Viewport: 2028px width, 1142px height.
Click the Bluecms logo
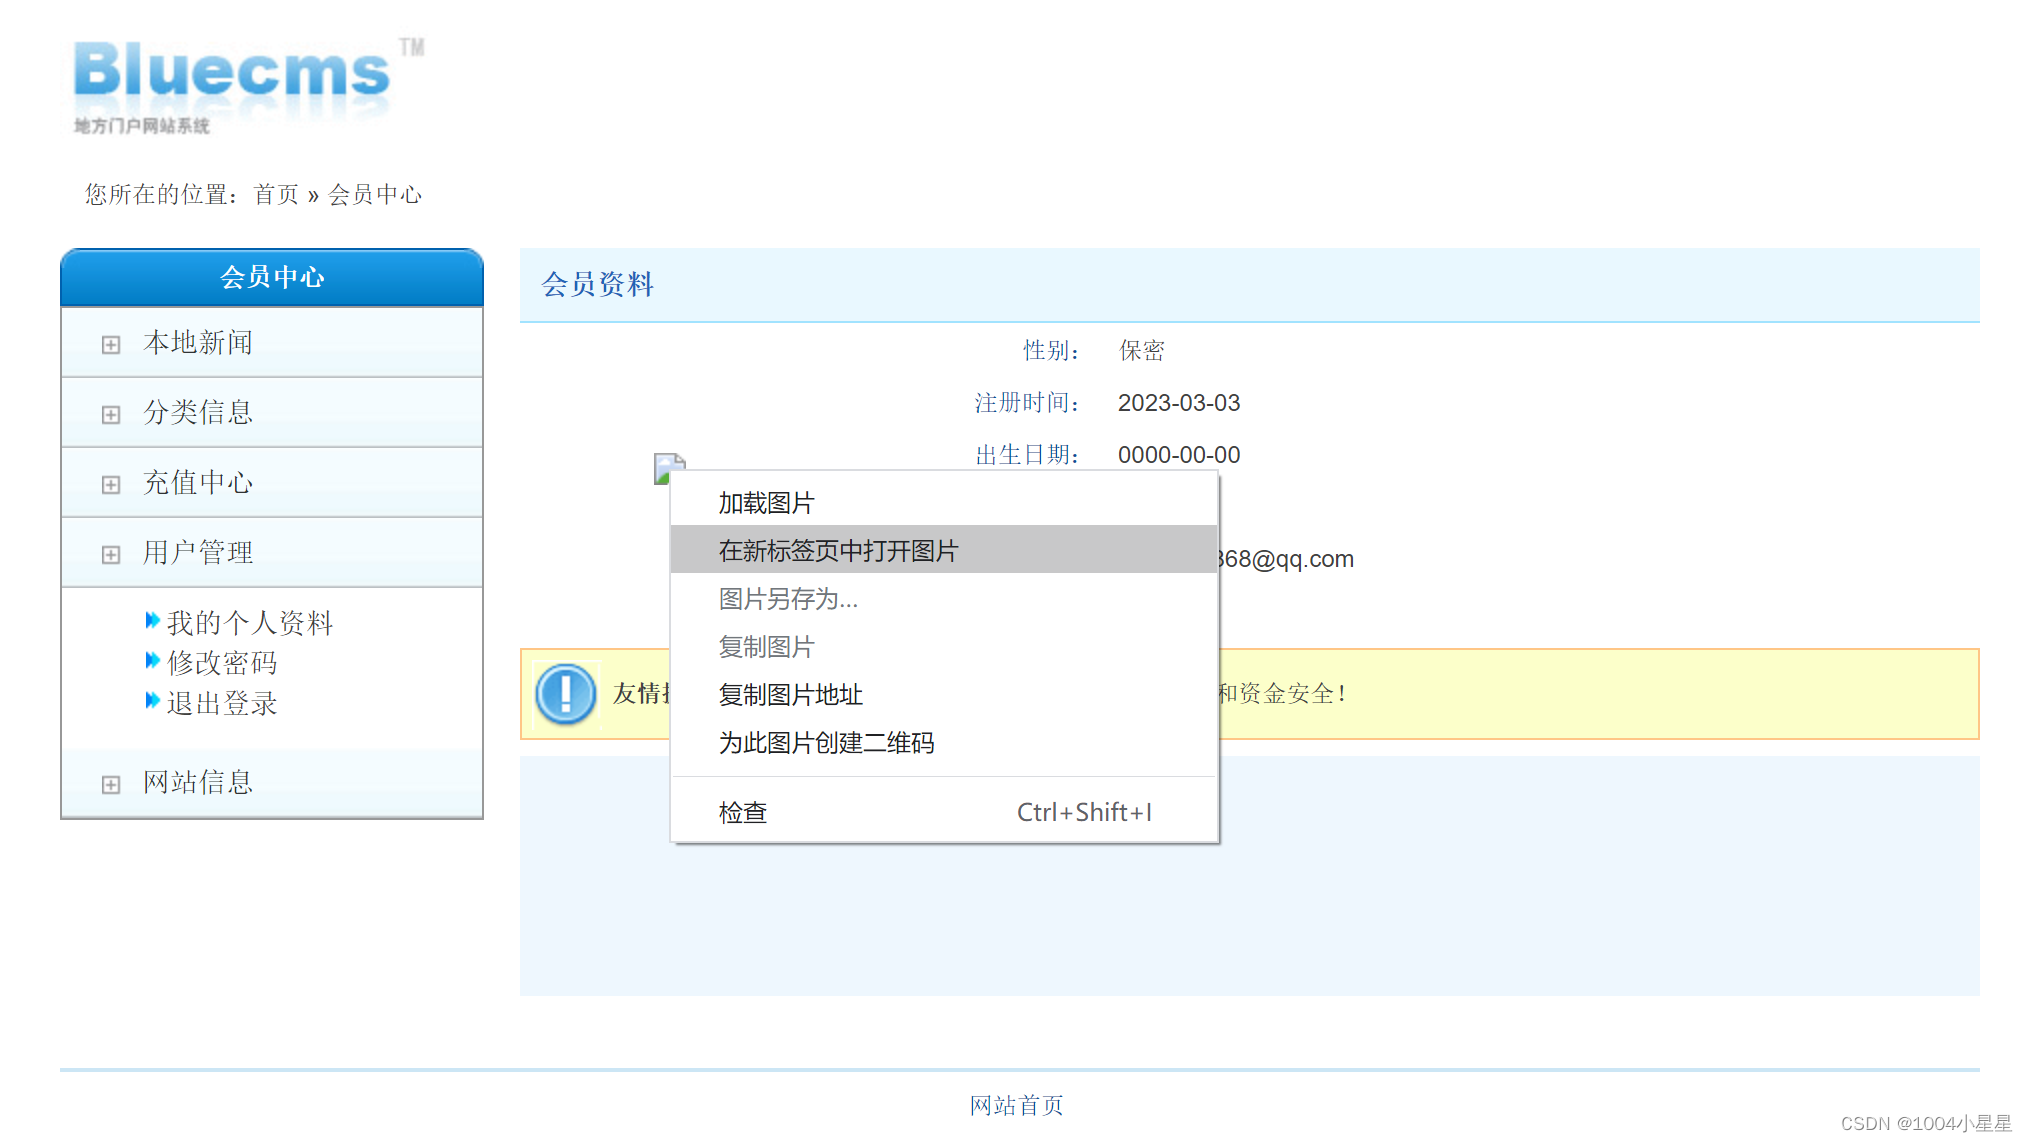248,85
